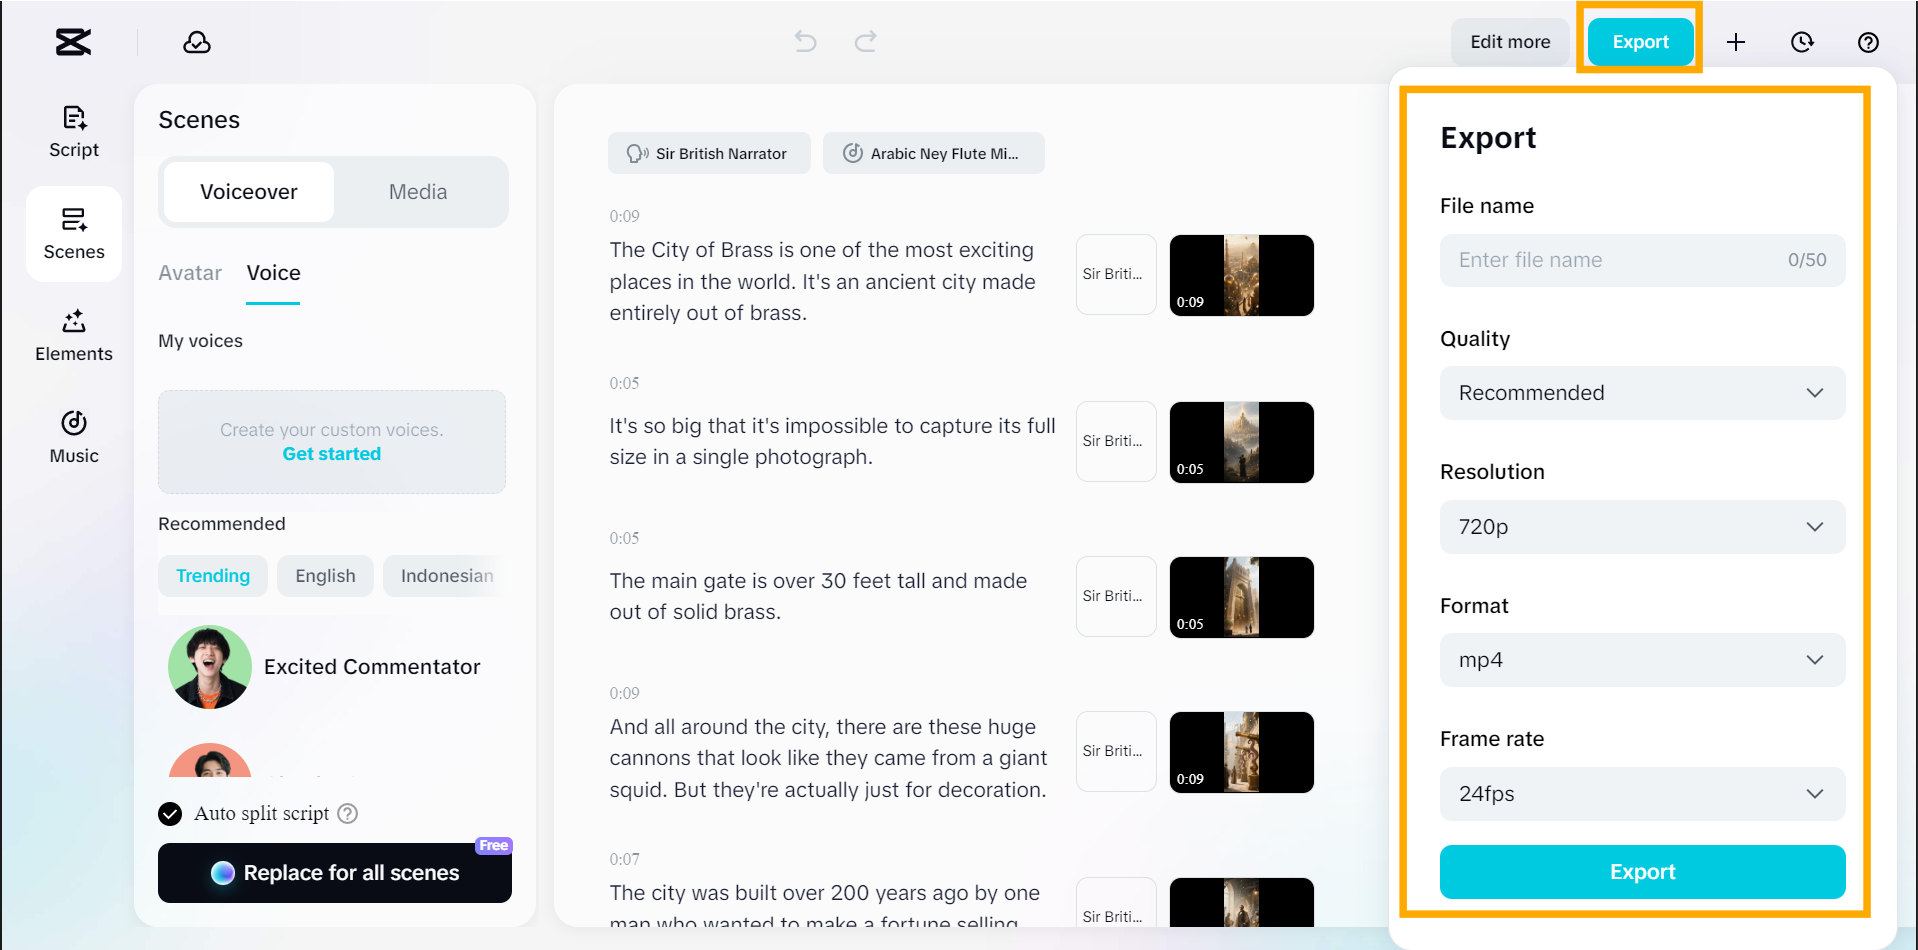The width and height of the screenshot is (1918, 950).
Task: Open thumbnail of City of Brass scene
Action: point(1242,275)
